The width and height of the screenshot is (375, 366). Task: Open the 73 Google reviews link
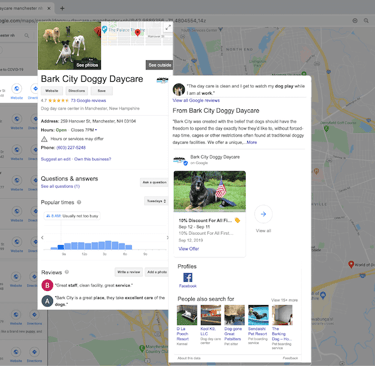click(x=88, y=100)
